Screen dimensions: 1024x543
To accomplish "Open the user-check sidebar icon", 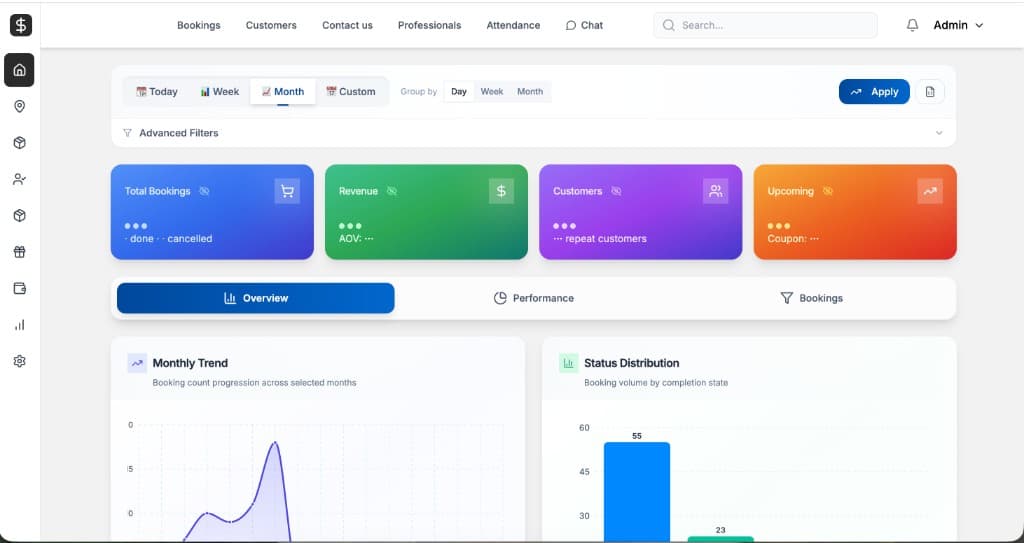I will (x=20, y=179).
